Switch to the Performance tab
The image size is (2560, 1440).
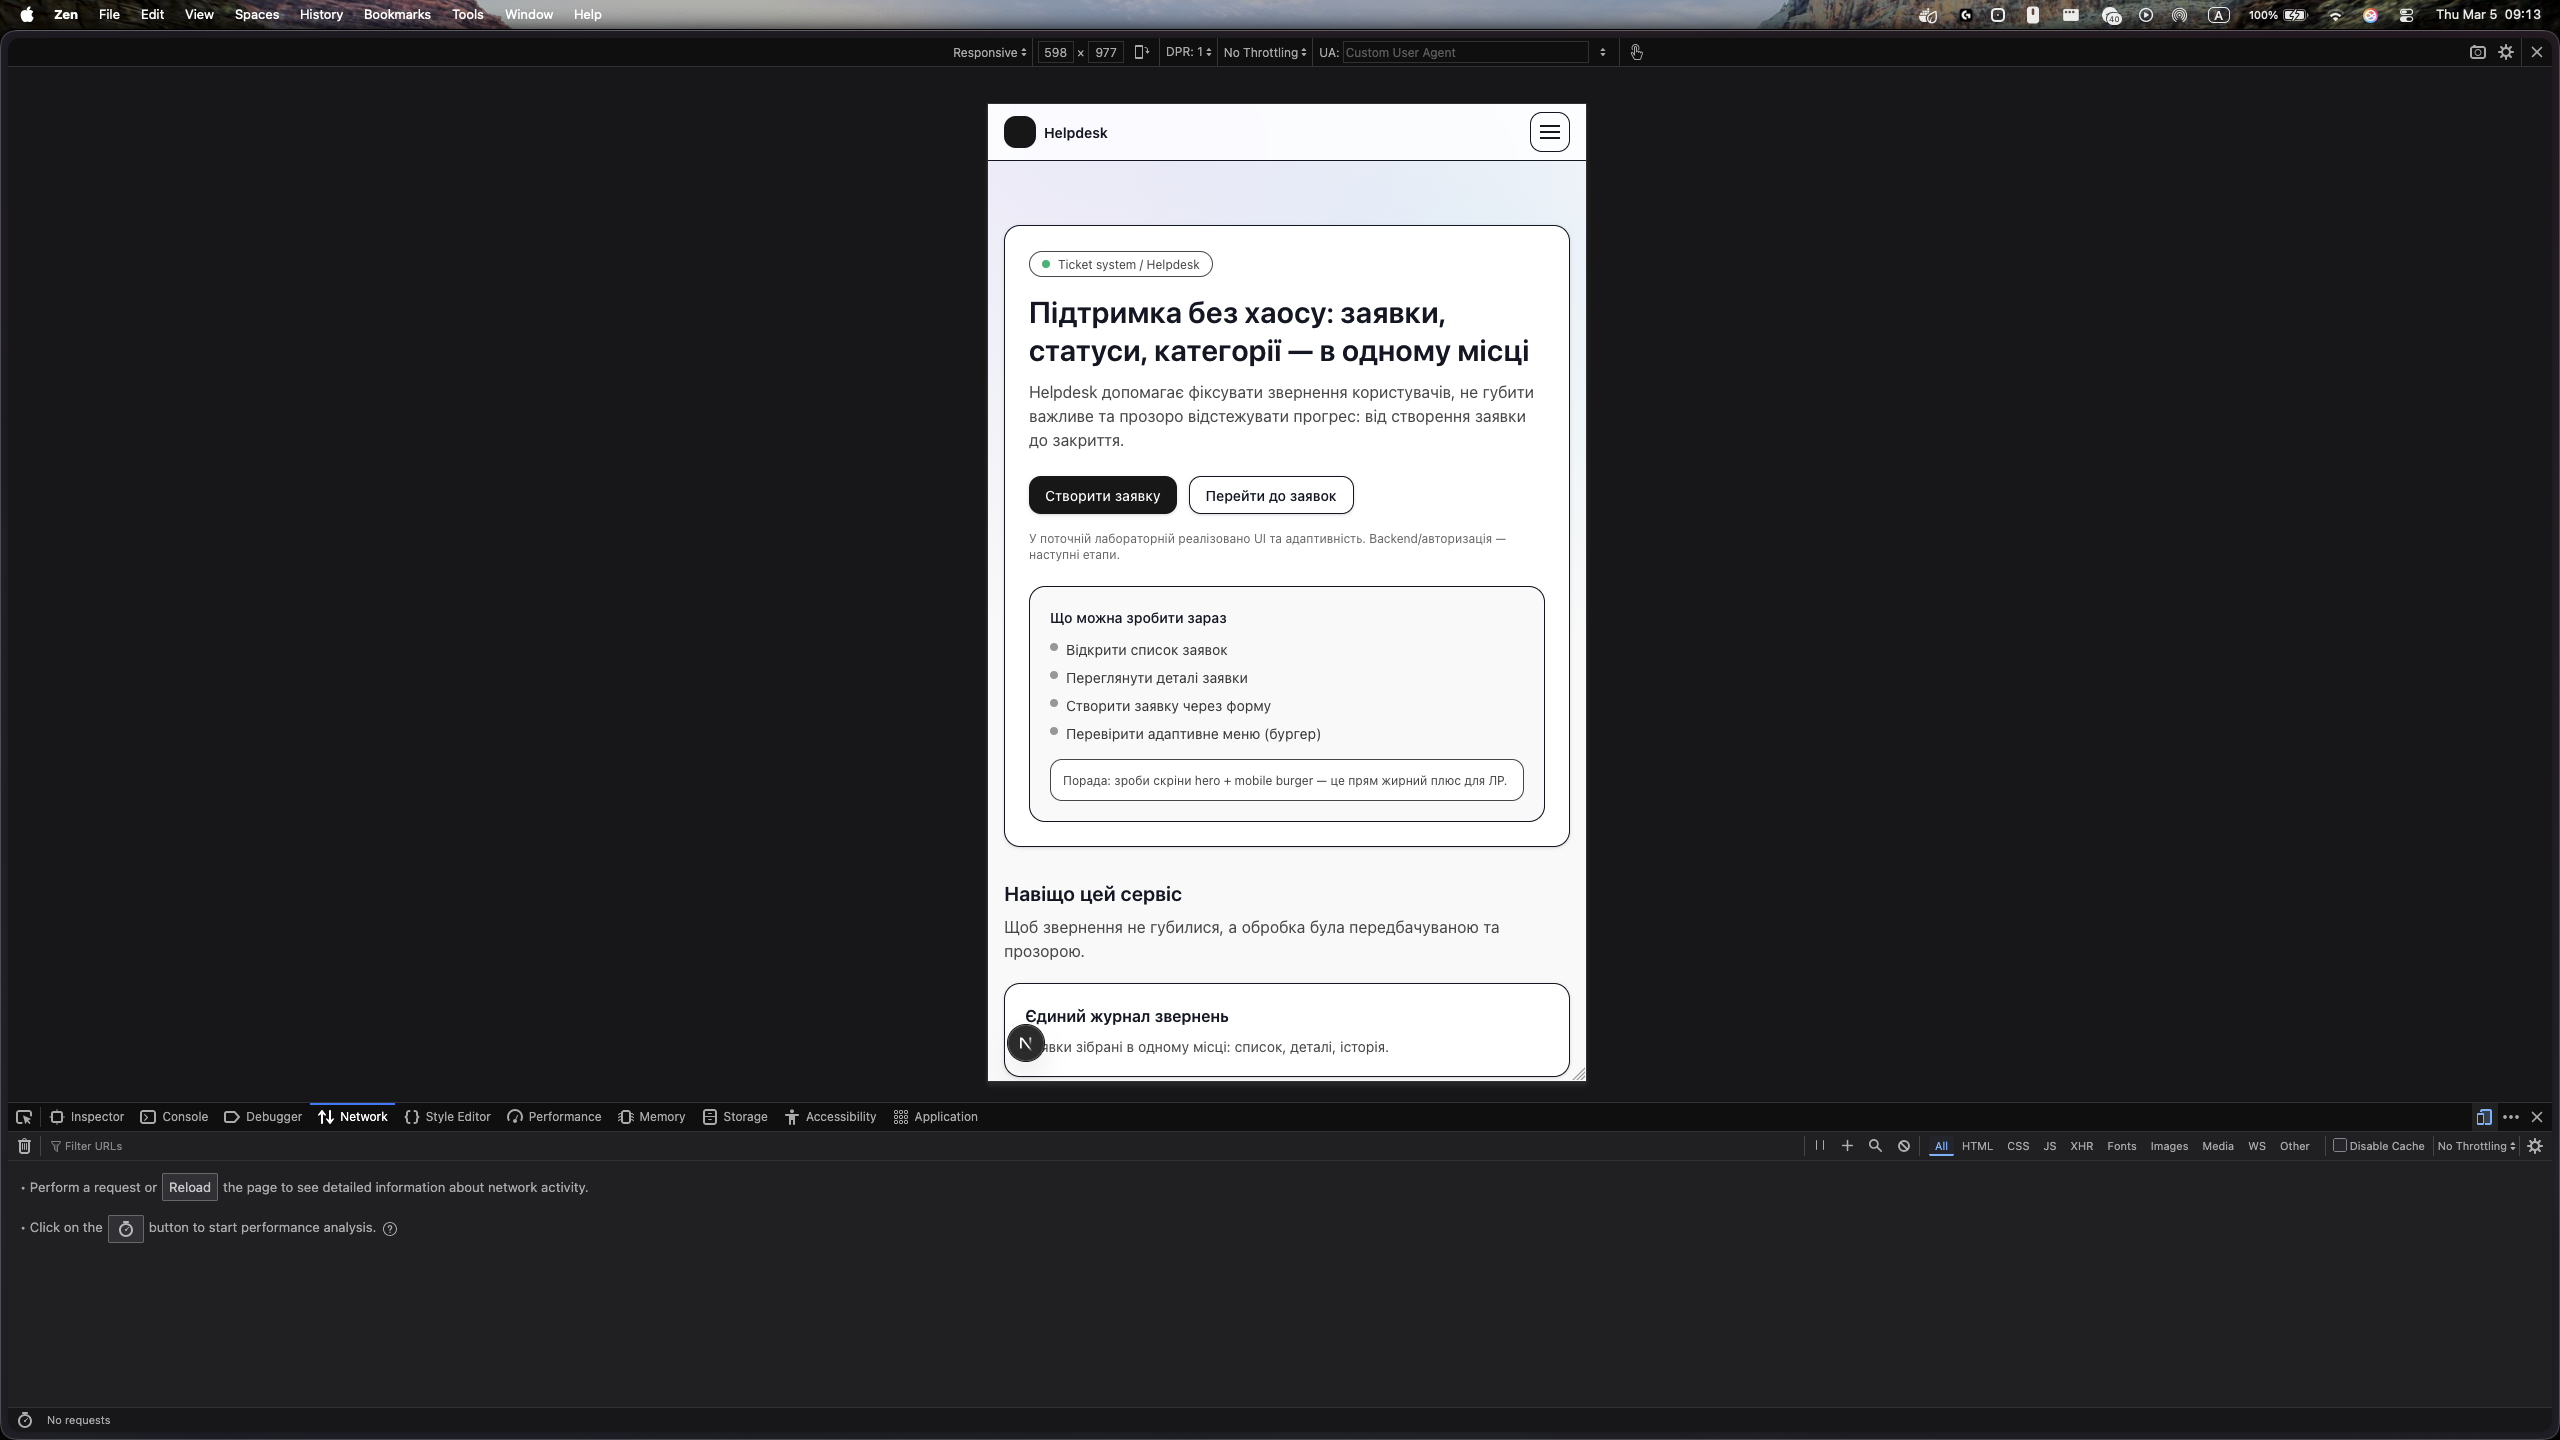tap(554, 1117)
